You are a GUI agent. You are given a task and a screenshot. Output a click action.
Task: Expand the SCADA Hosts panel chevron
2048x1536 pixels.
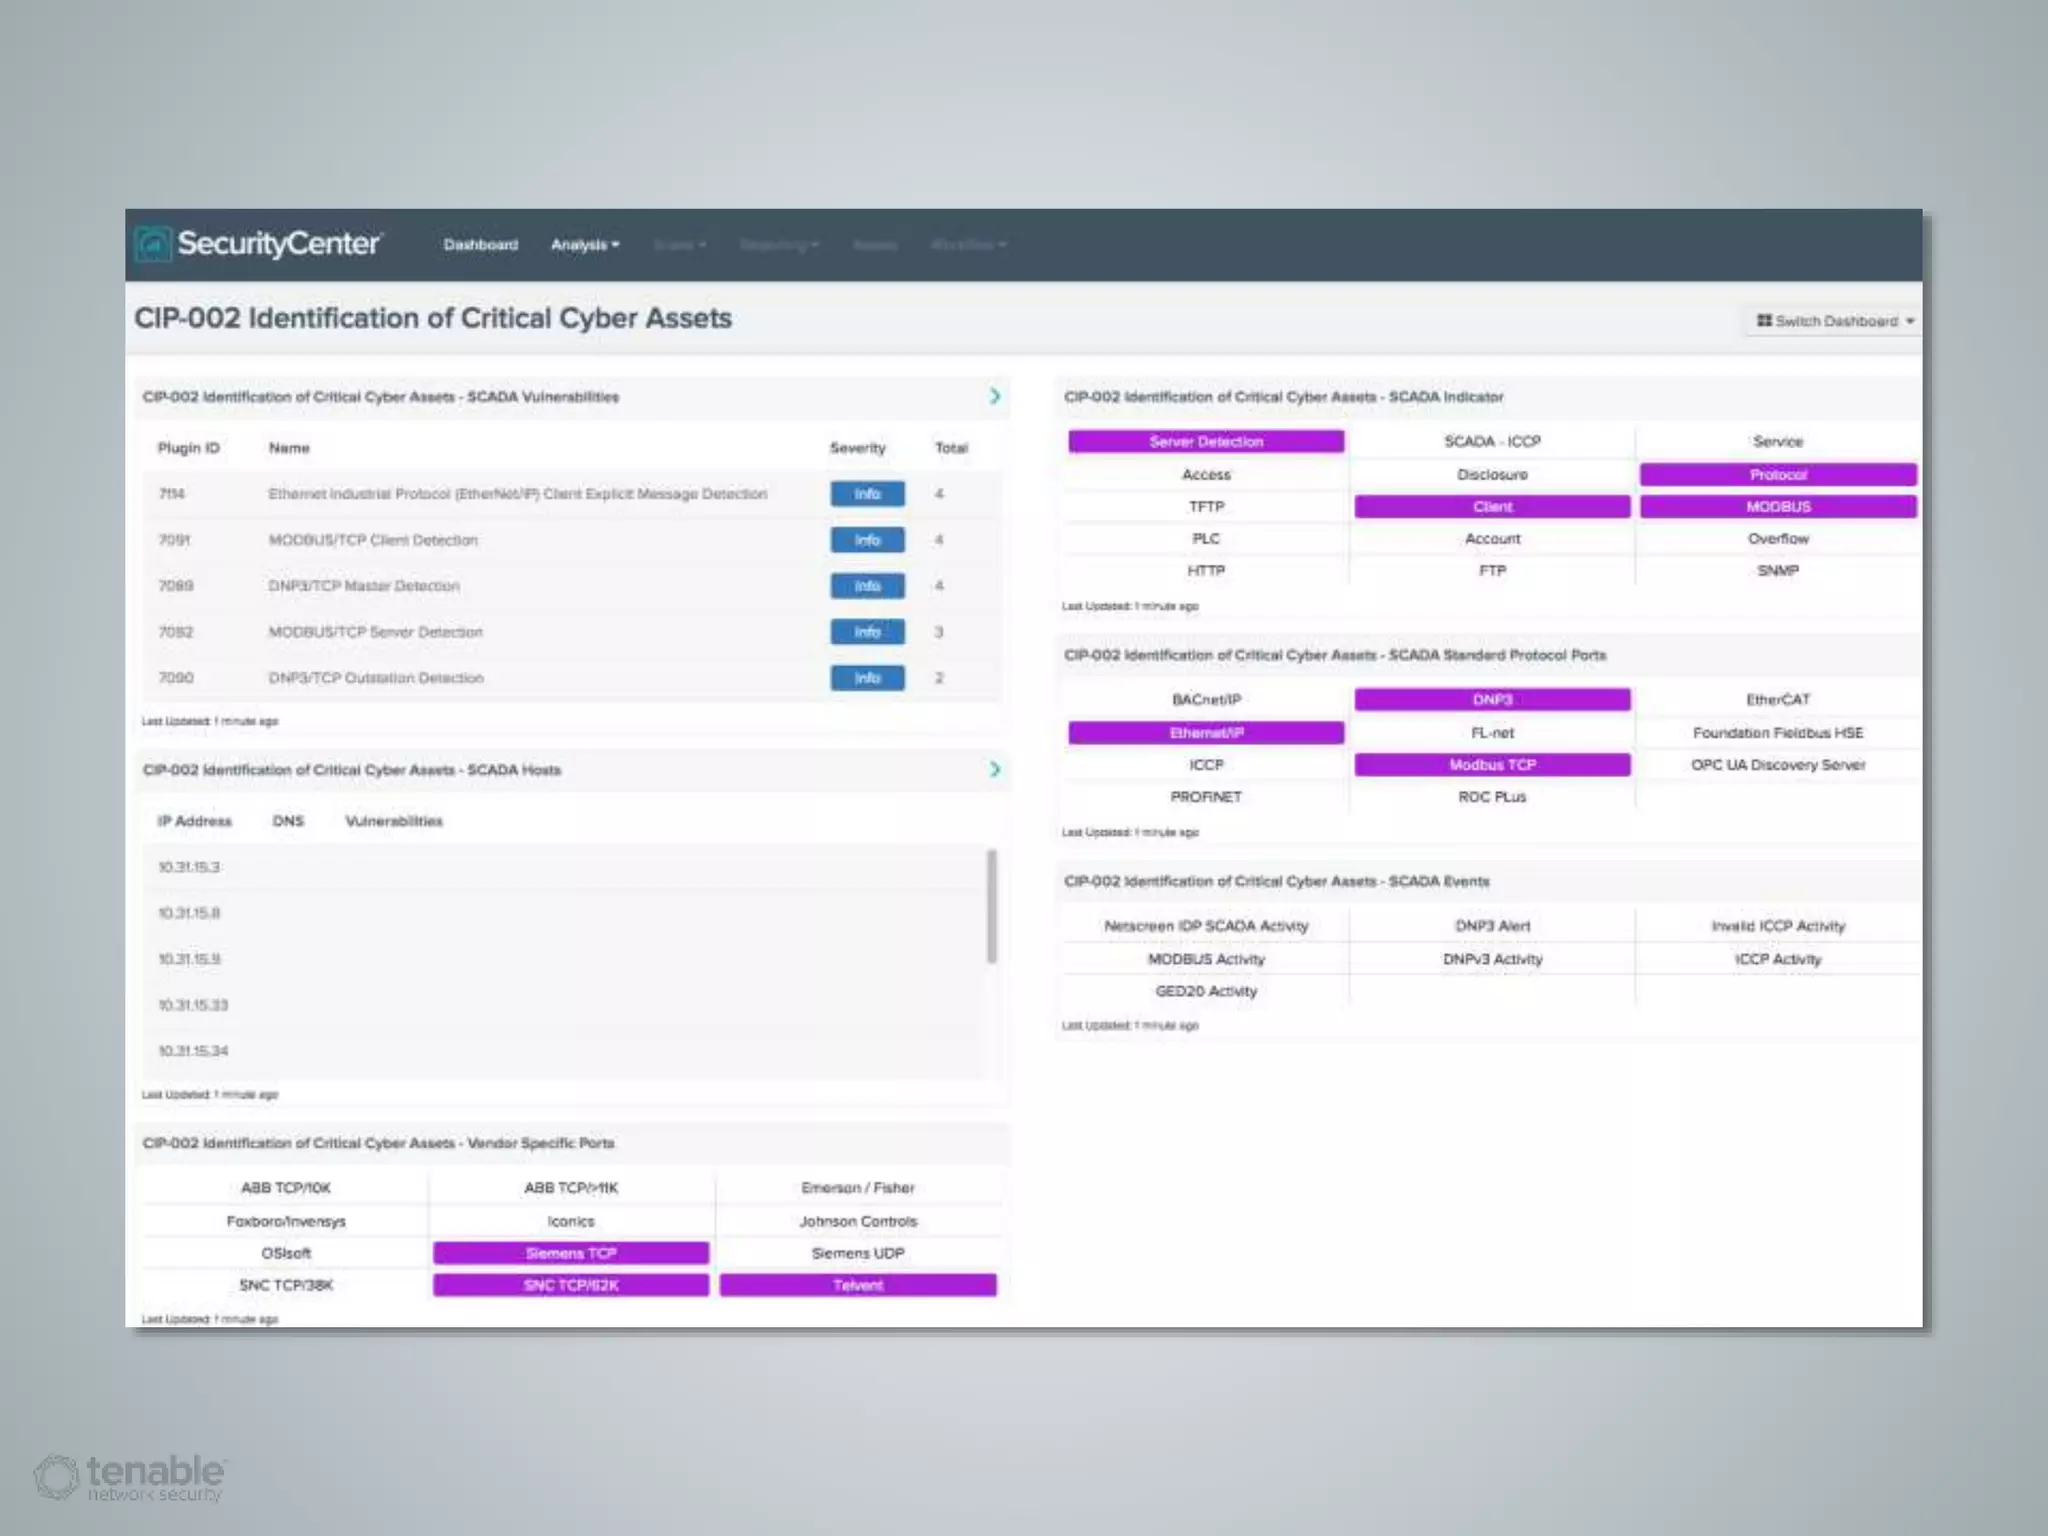(x=994, y=770)
